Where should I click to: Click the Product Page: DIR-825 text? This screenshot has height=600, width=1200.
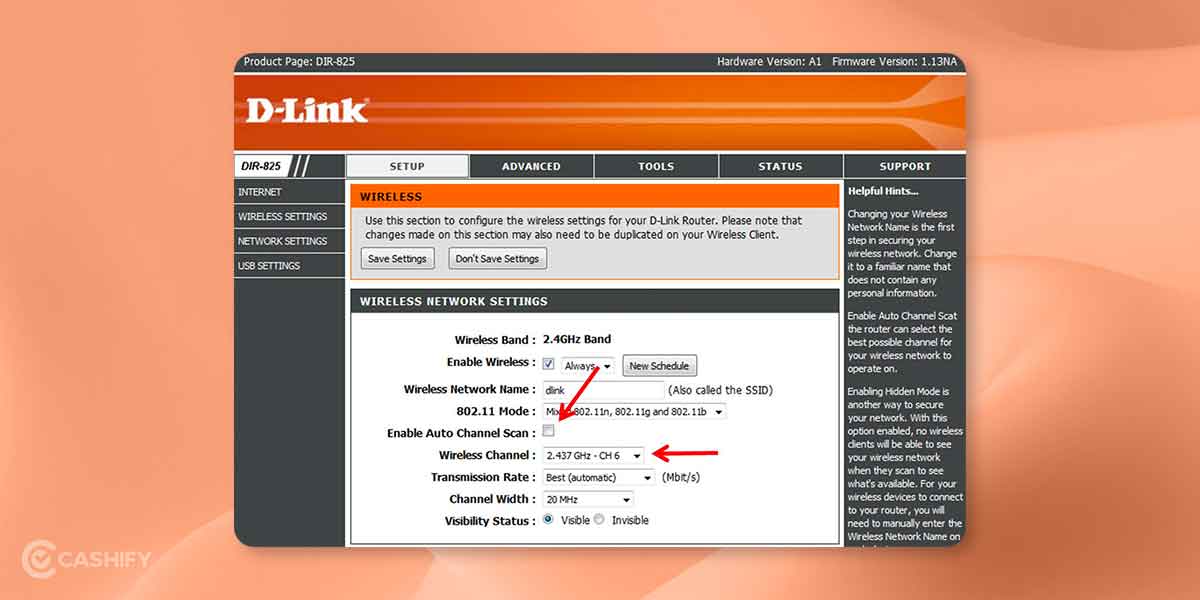(299, 62)
